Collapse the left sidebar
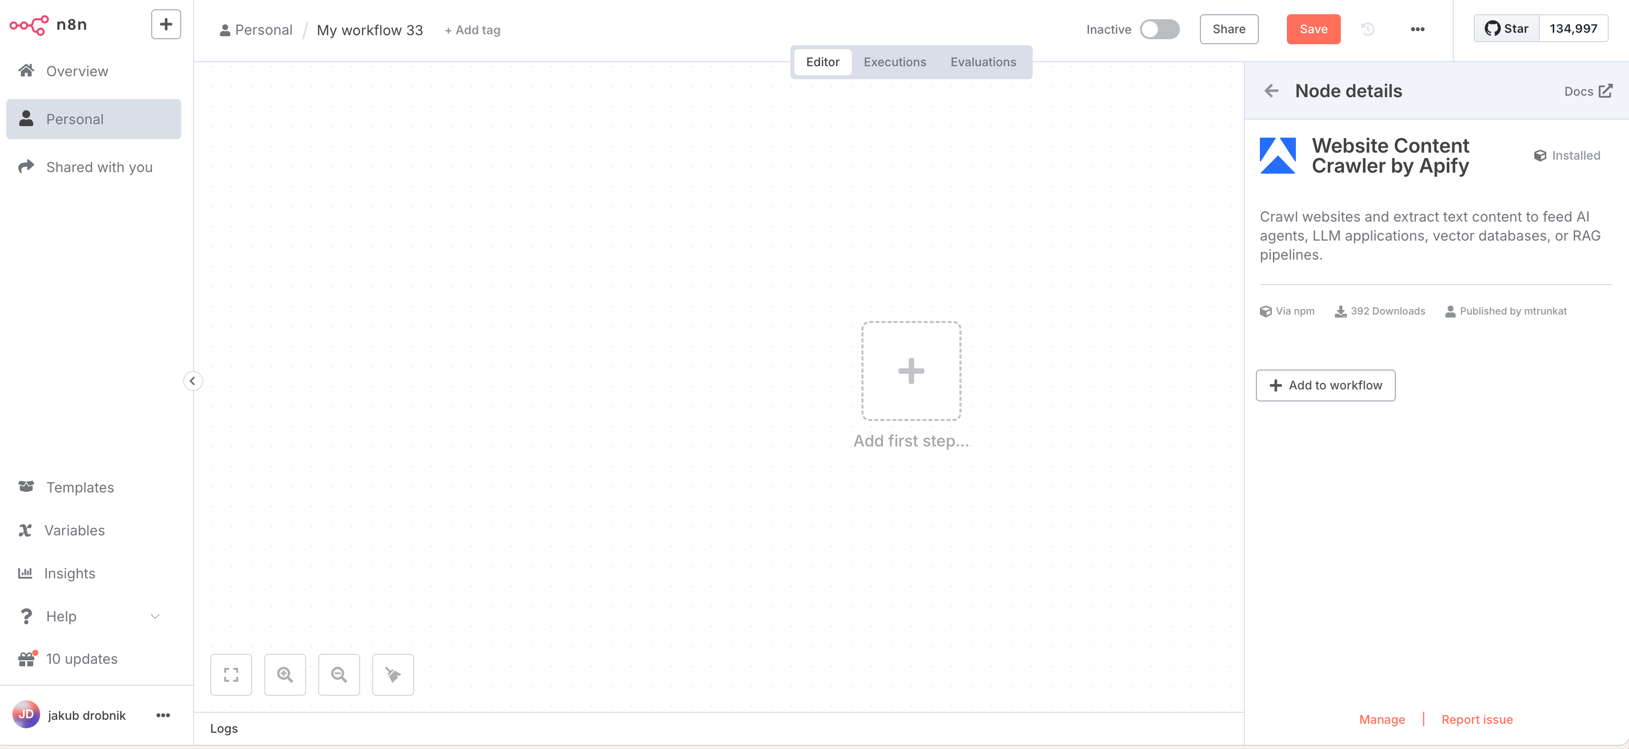The height and width of the screenshot is (749, 1629). (193, 381)
